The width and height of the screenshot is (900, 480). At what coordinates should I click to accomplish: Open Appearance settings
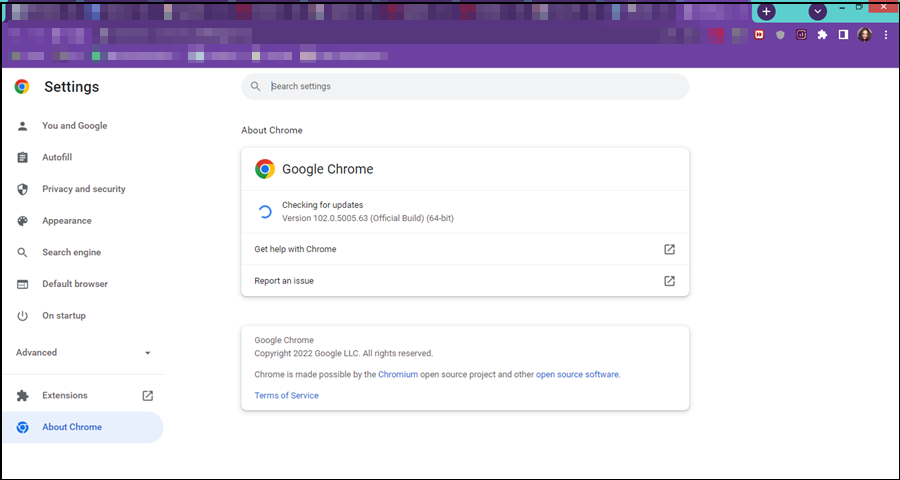coord(67,220)
